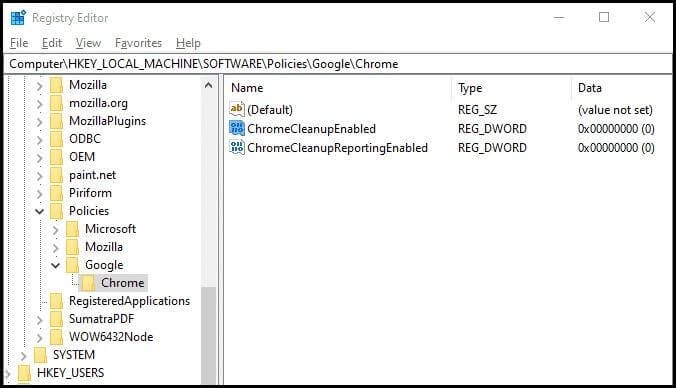This screenshot has height=388, width=676.
Task: Click the Microsoft folder icon under Policies
Action: (x=72, y=229)
